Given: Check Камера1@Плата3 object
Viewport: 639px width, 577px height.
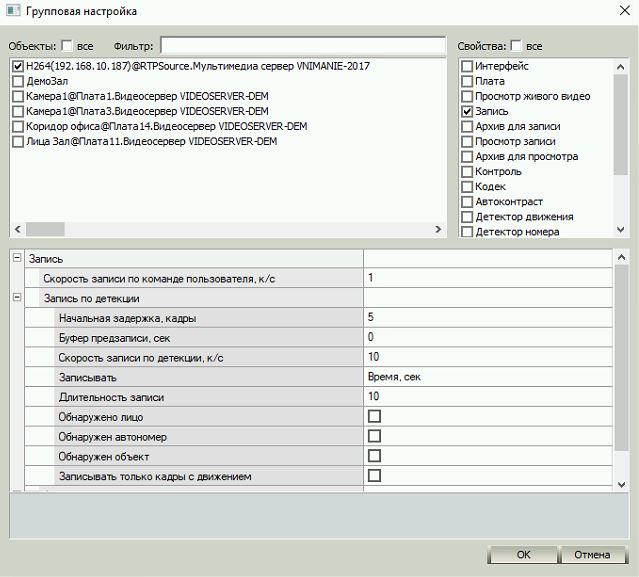Looking at the screenshot, I should pyautogui.click(x=18, y=111).
